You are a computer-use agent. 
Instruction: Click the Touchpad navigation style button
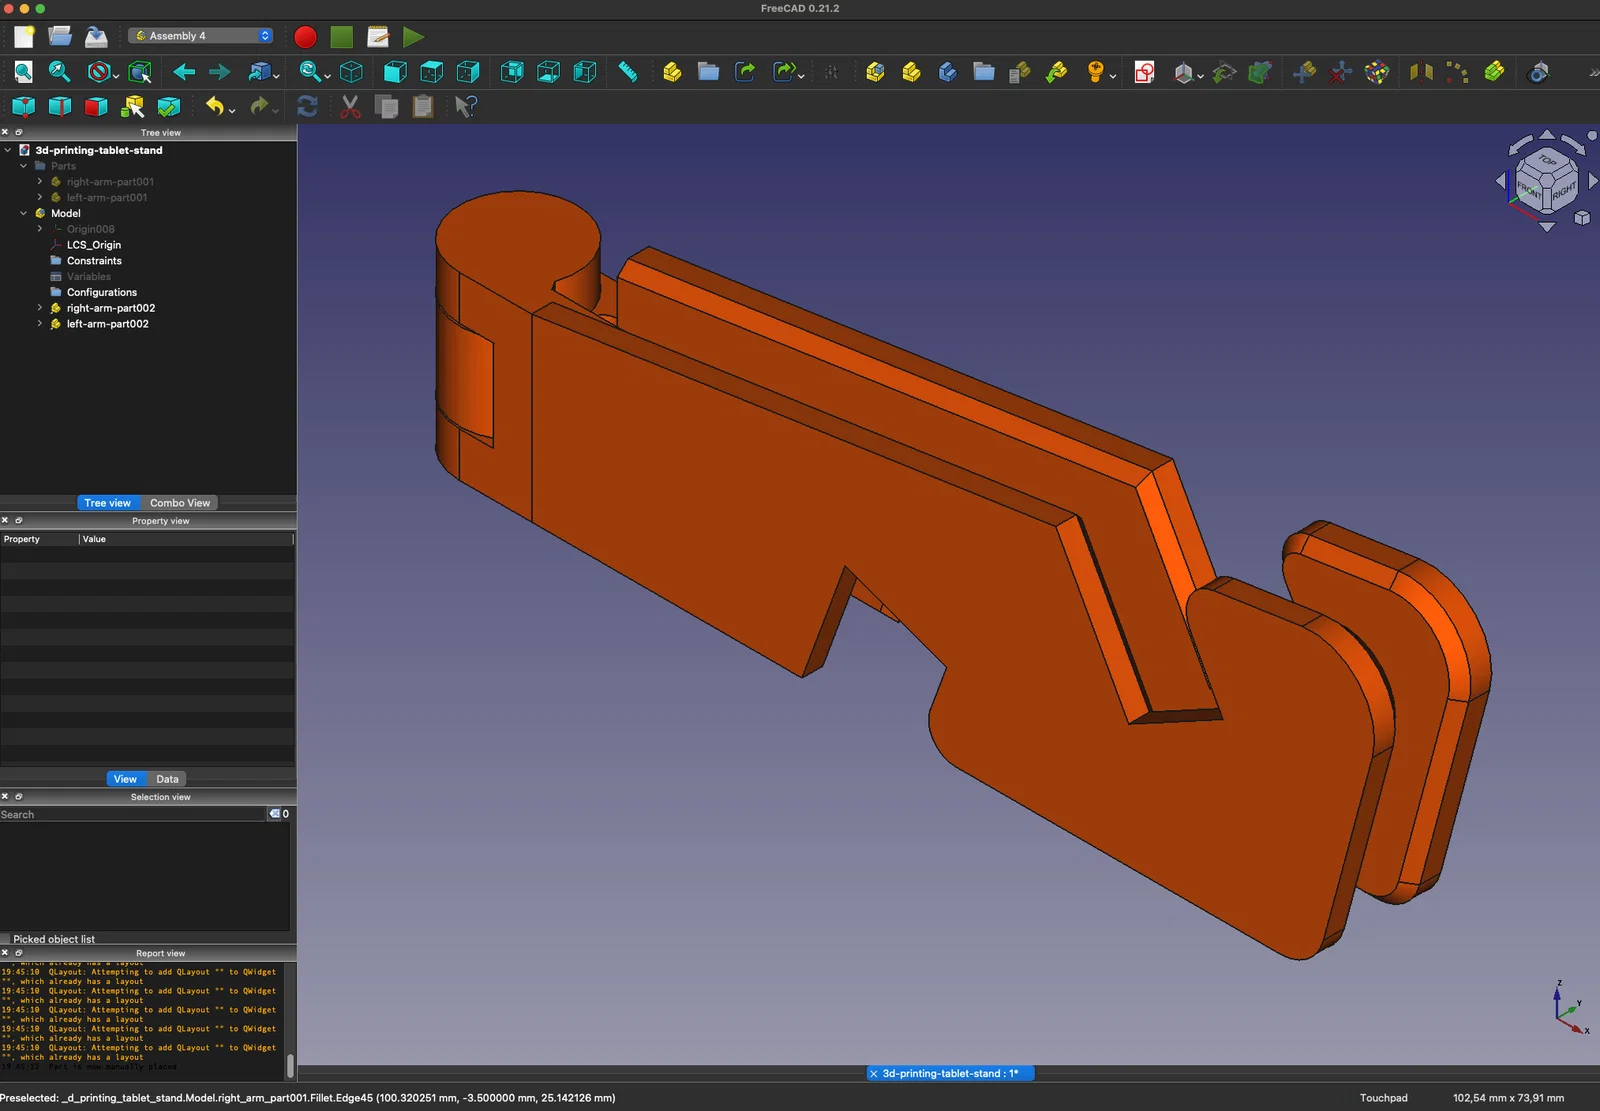point(1383,1098)
